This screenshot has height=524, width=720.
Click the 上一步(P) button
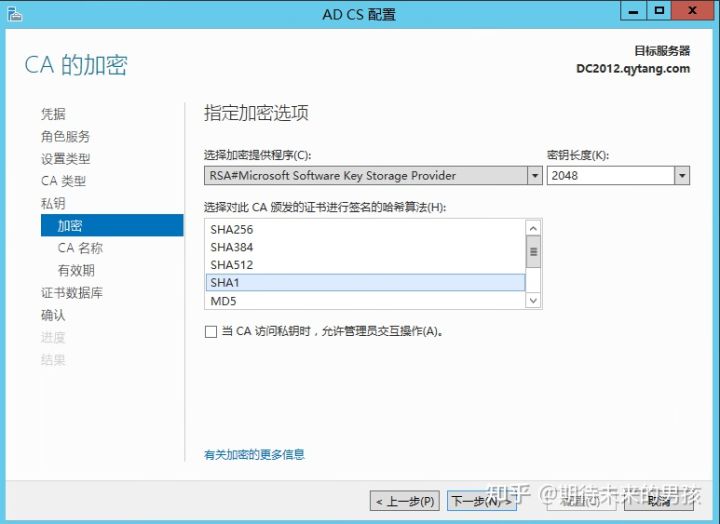[405, 501]
